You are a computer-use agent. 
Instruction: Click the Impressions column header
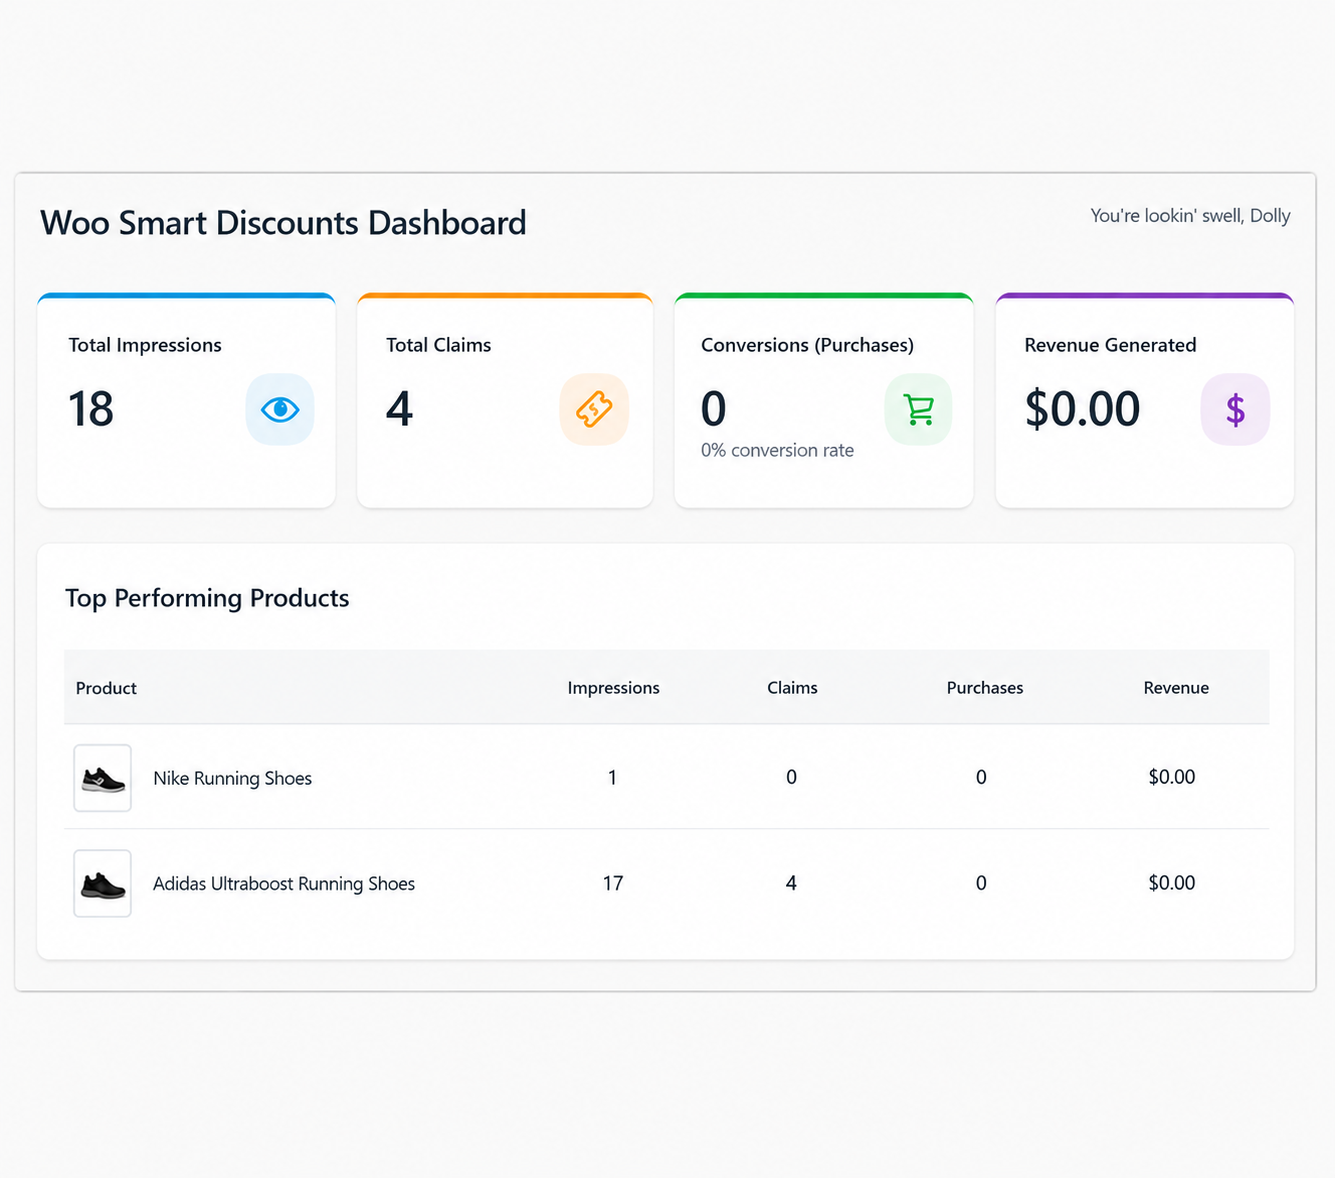613,688
